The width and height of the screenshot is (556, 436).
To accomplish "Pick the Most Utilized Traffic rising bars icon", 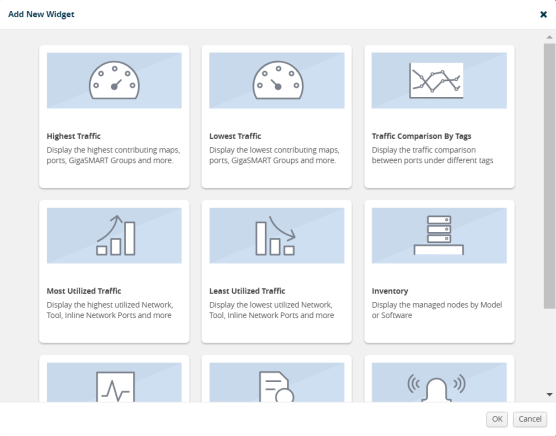I will pos(116,235).
